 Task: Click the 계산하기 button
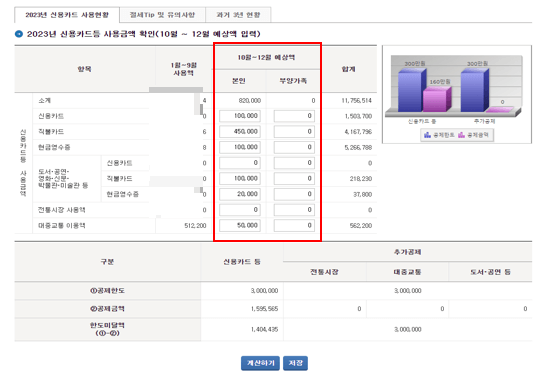[x=260, y=363]
